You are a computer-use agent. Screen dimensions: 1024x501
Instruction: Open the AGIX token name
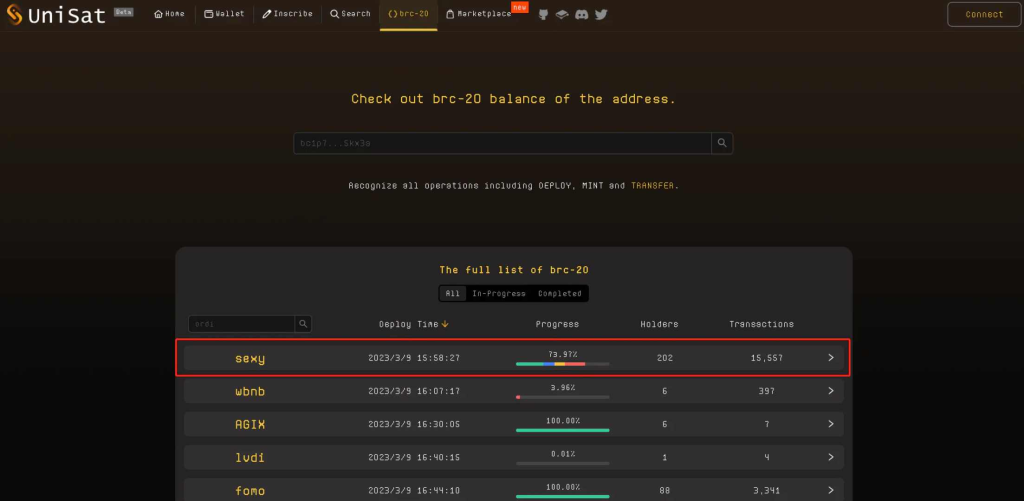(x=250, y=424)
